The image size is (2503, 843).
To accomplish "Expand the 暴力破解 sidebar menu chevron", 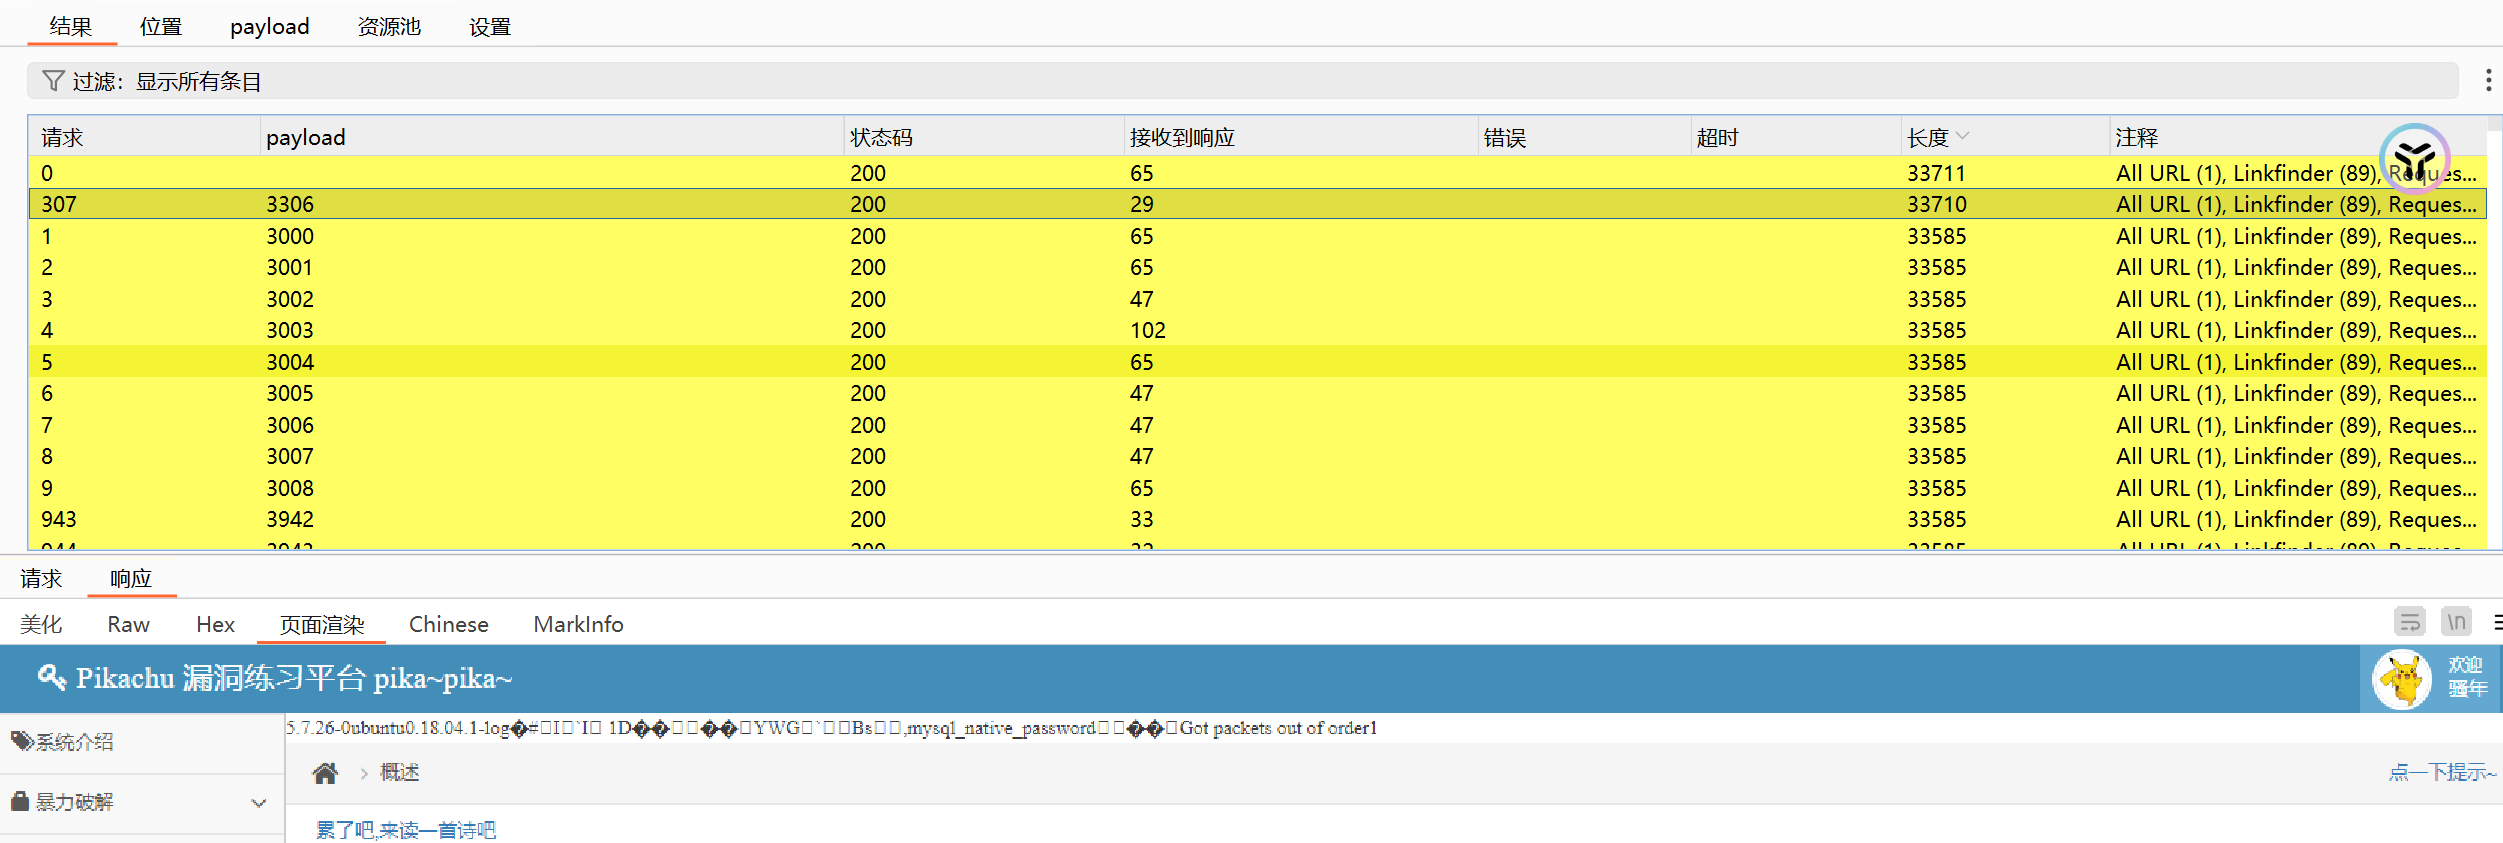I will click(x=259, y=803).
